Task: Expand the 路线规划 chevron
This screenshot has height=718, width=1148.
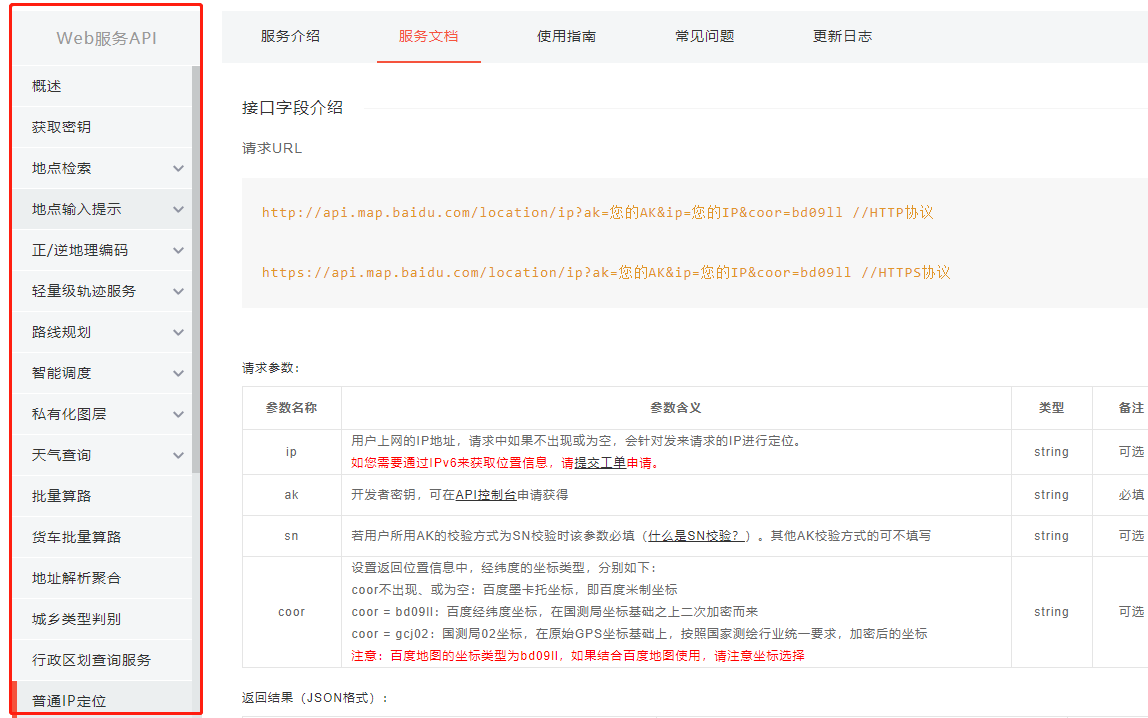Action: pyautogui.click(x=178, y=332)
